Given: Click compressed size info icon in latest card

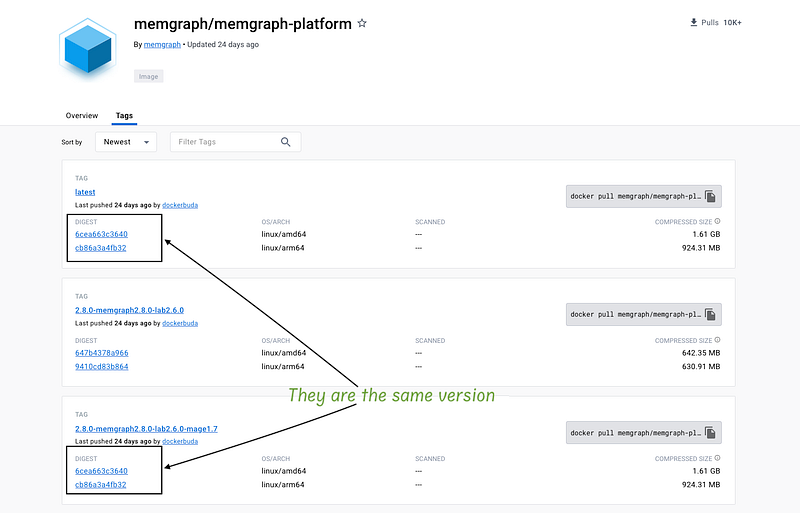Looking at the screenshot, I should tap(717, 222).
